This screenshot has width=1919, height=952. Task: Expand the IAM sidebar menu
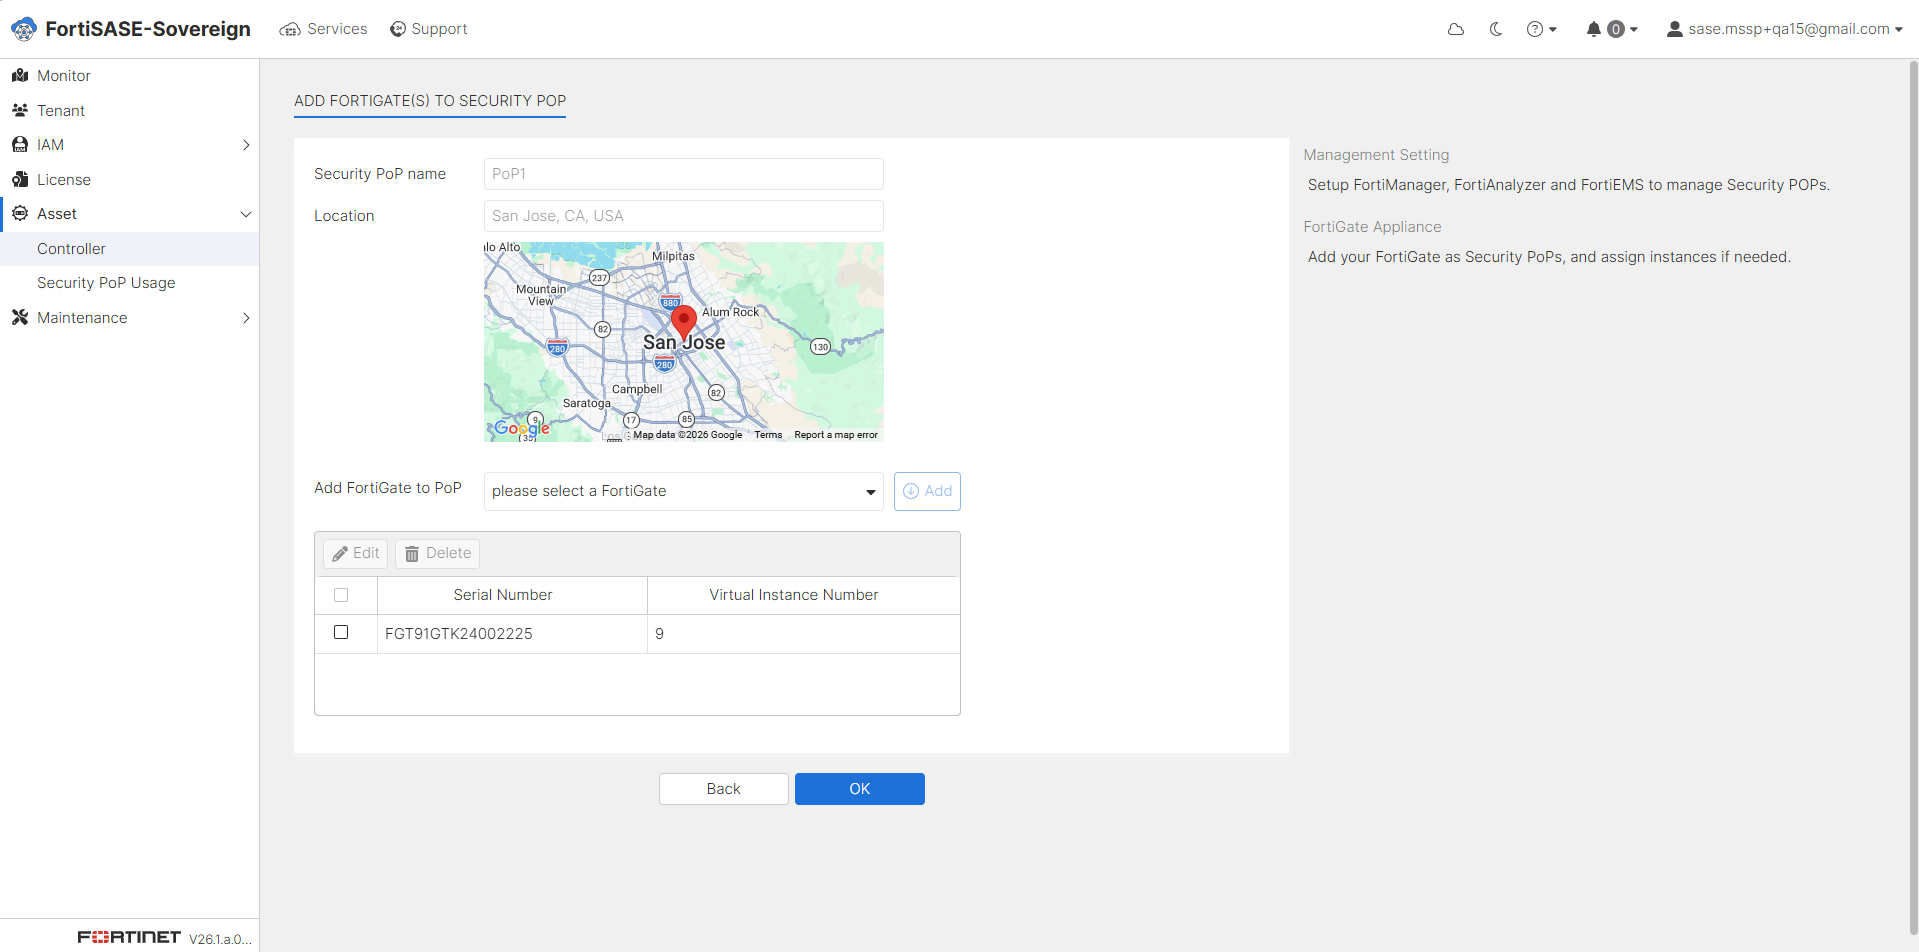point(129,145)
